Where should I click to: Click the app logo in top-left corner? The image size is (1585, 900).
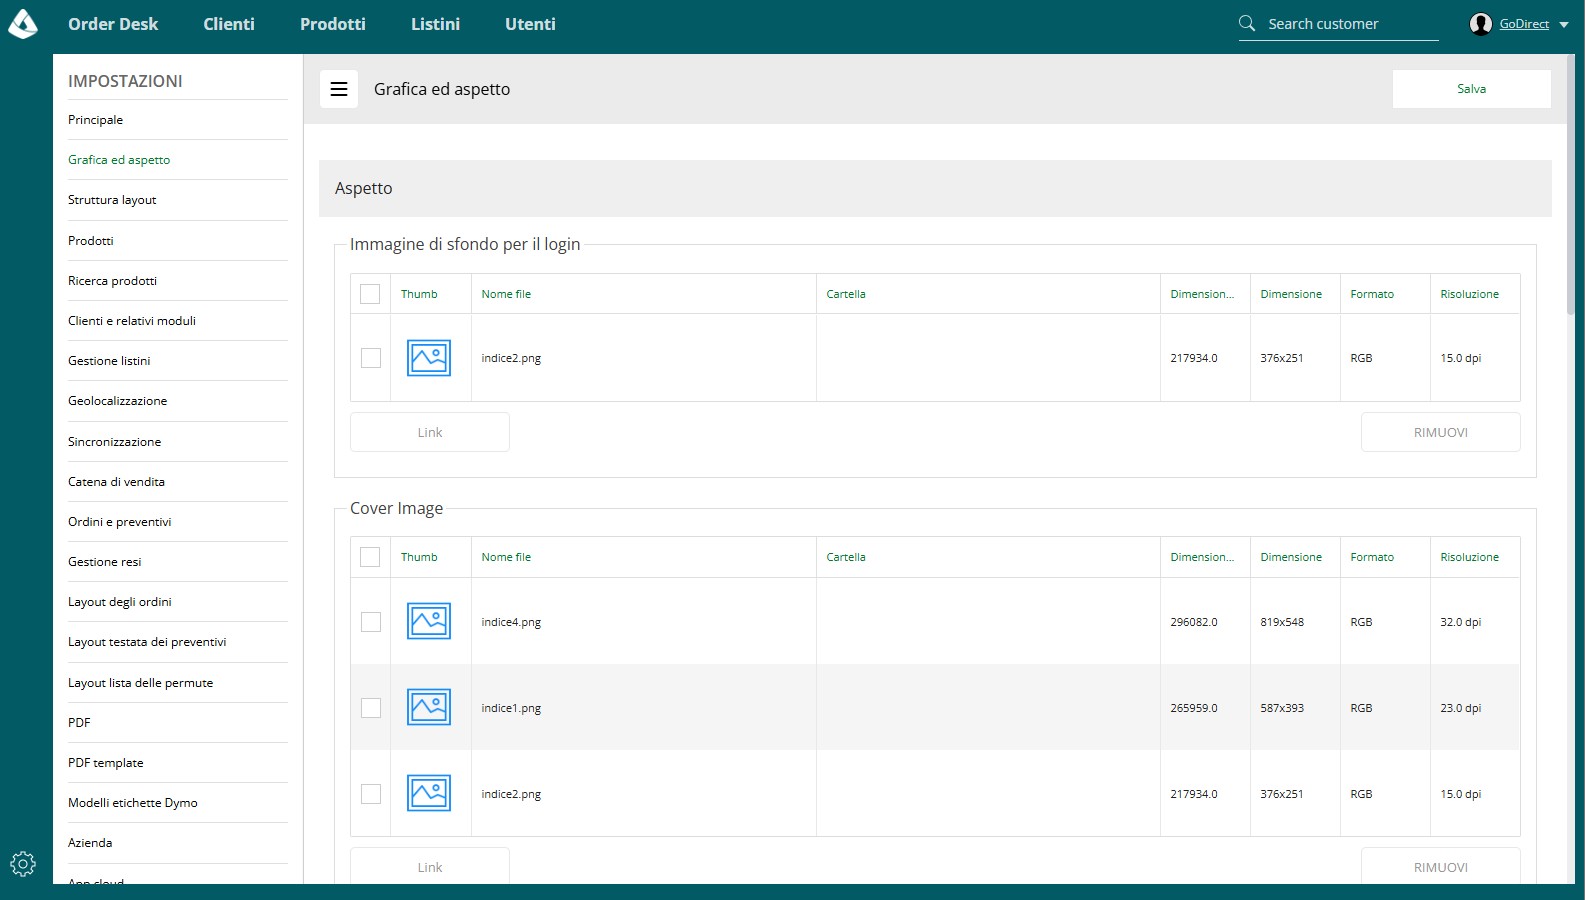(x=23, y=24)
